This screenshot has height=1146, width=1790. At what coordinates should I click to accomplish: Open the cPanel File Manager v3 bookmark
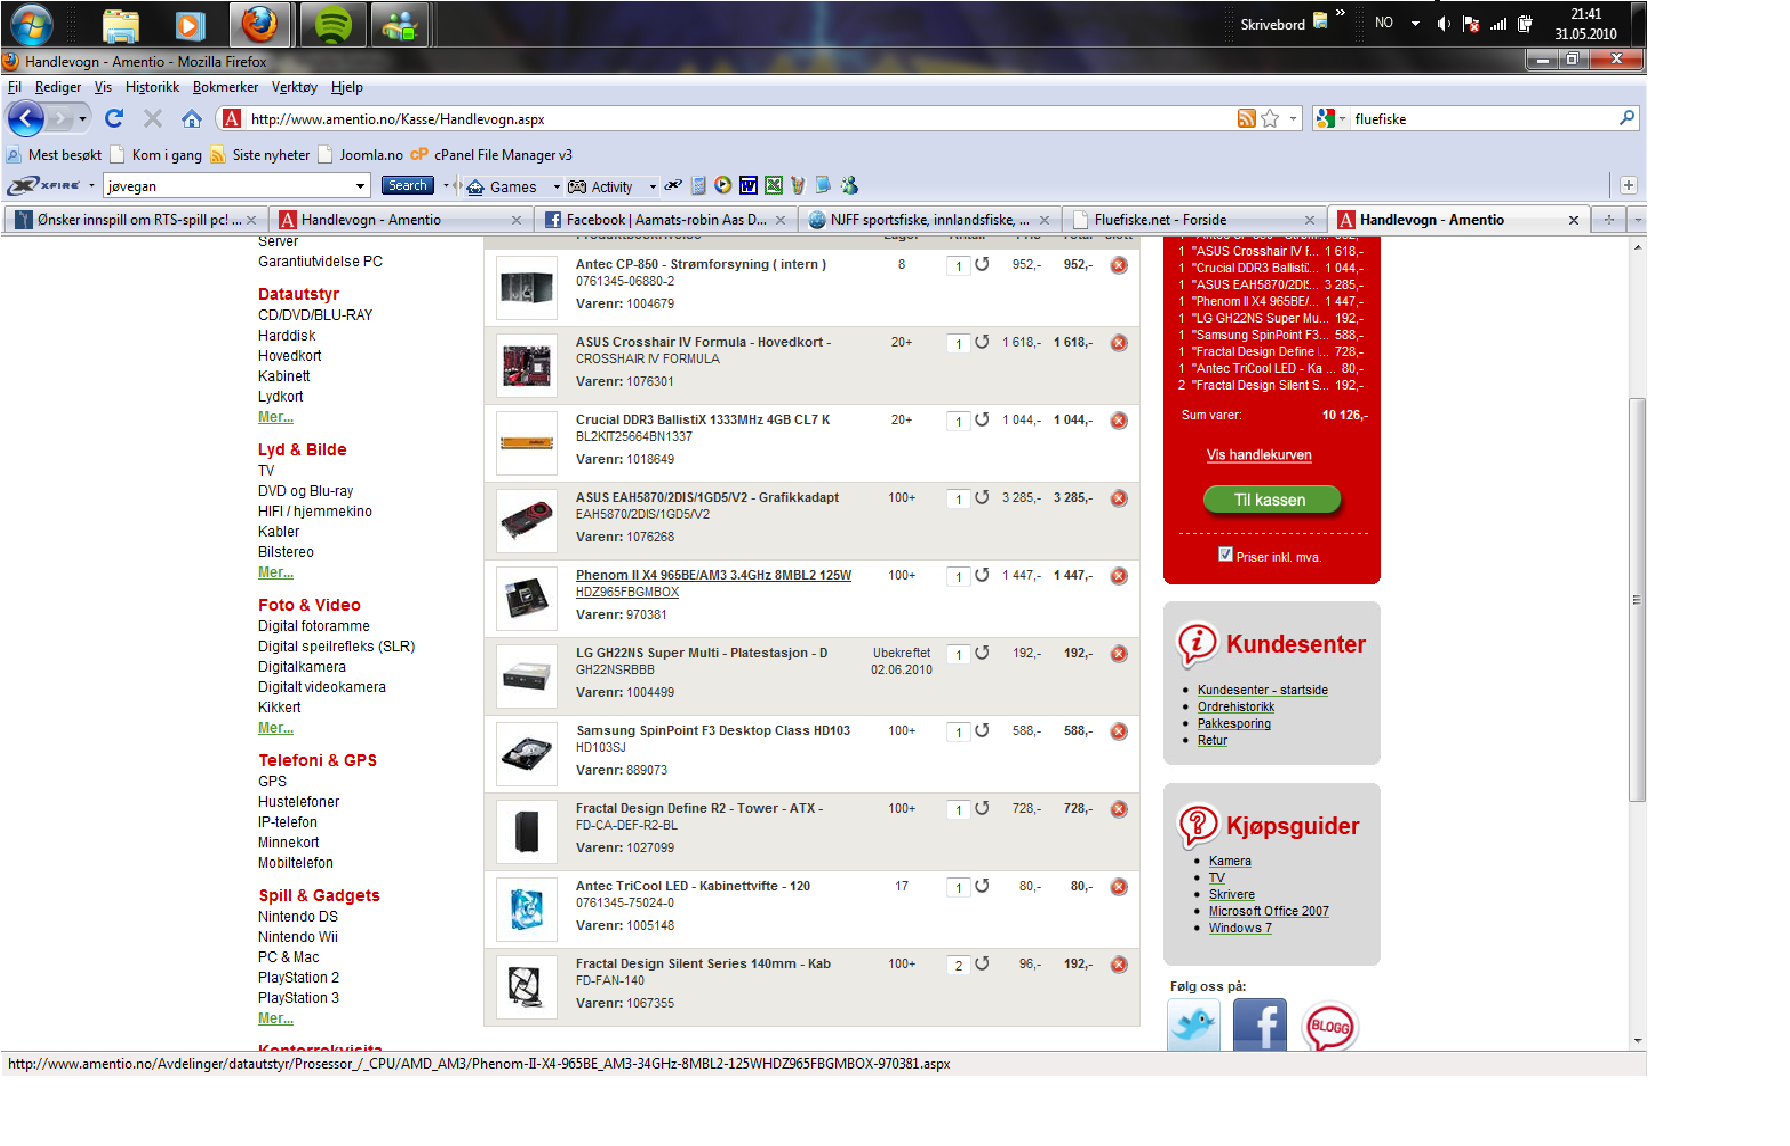pos(491,155)
